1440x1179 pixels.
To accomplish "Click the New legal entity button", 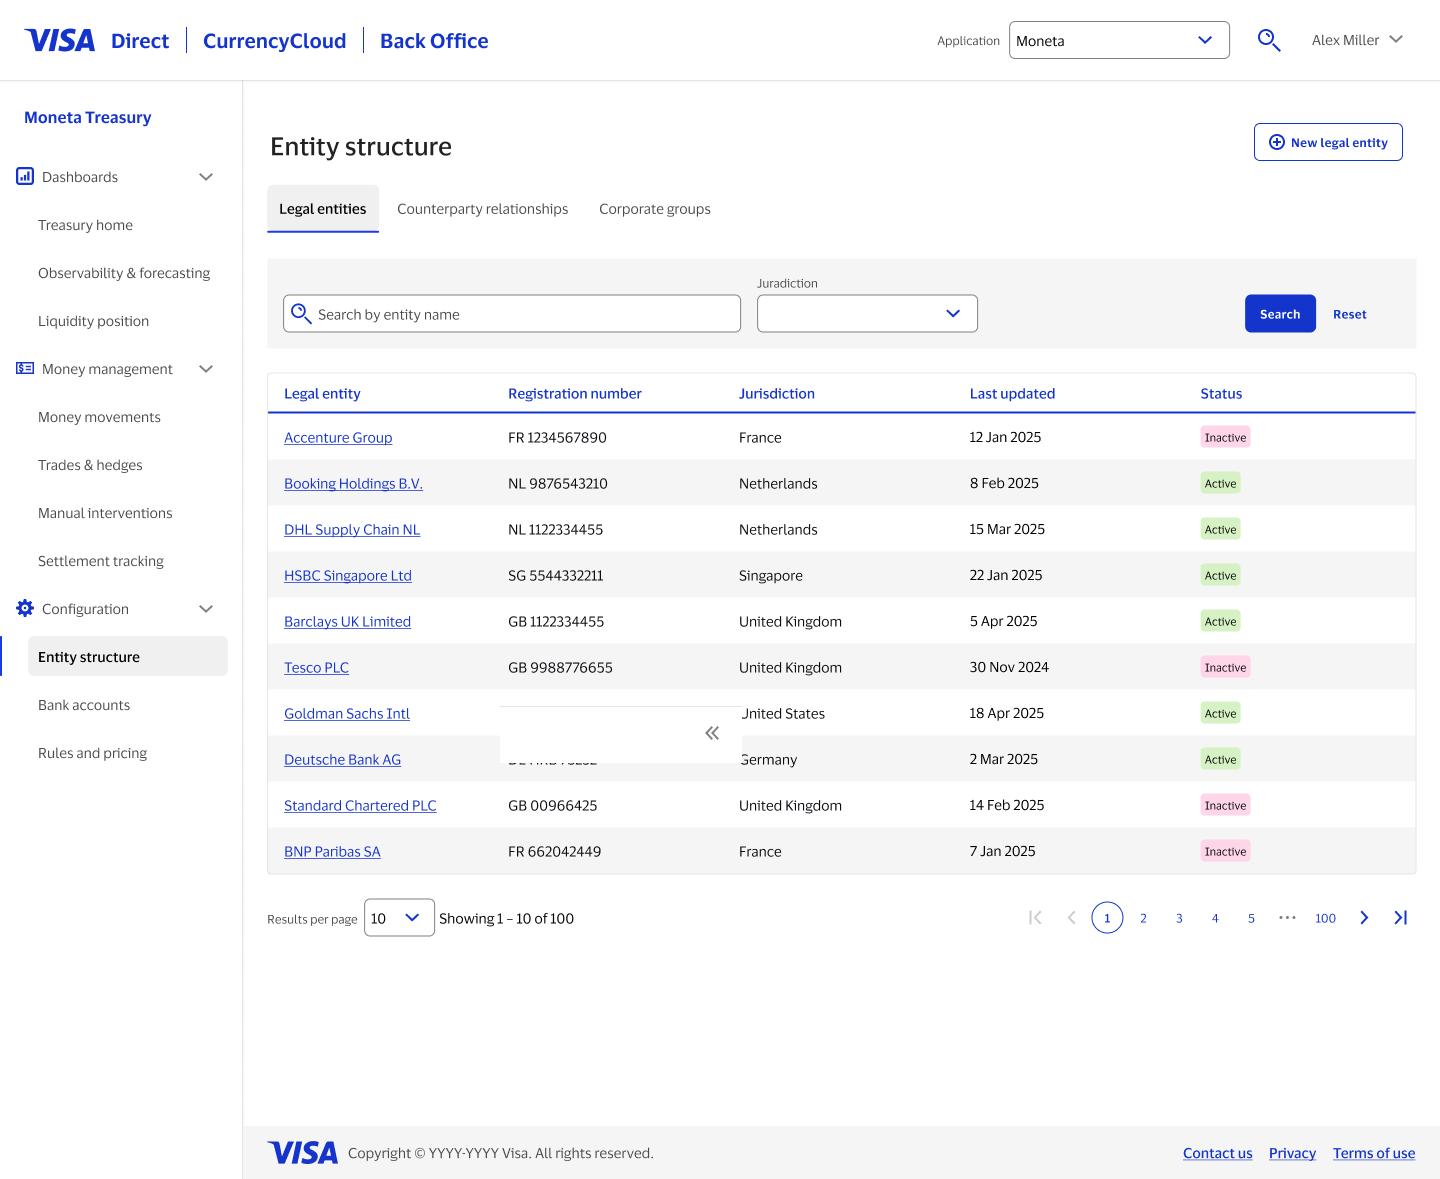I will tap(1328, 142).
